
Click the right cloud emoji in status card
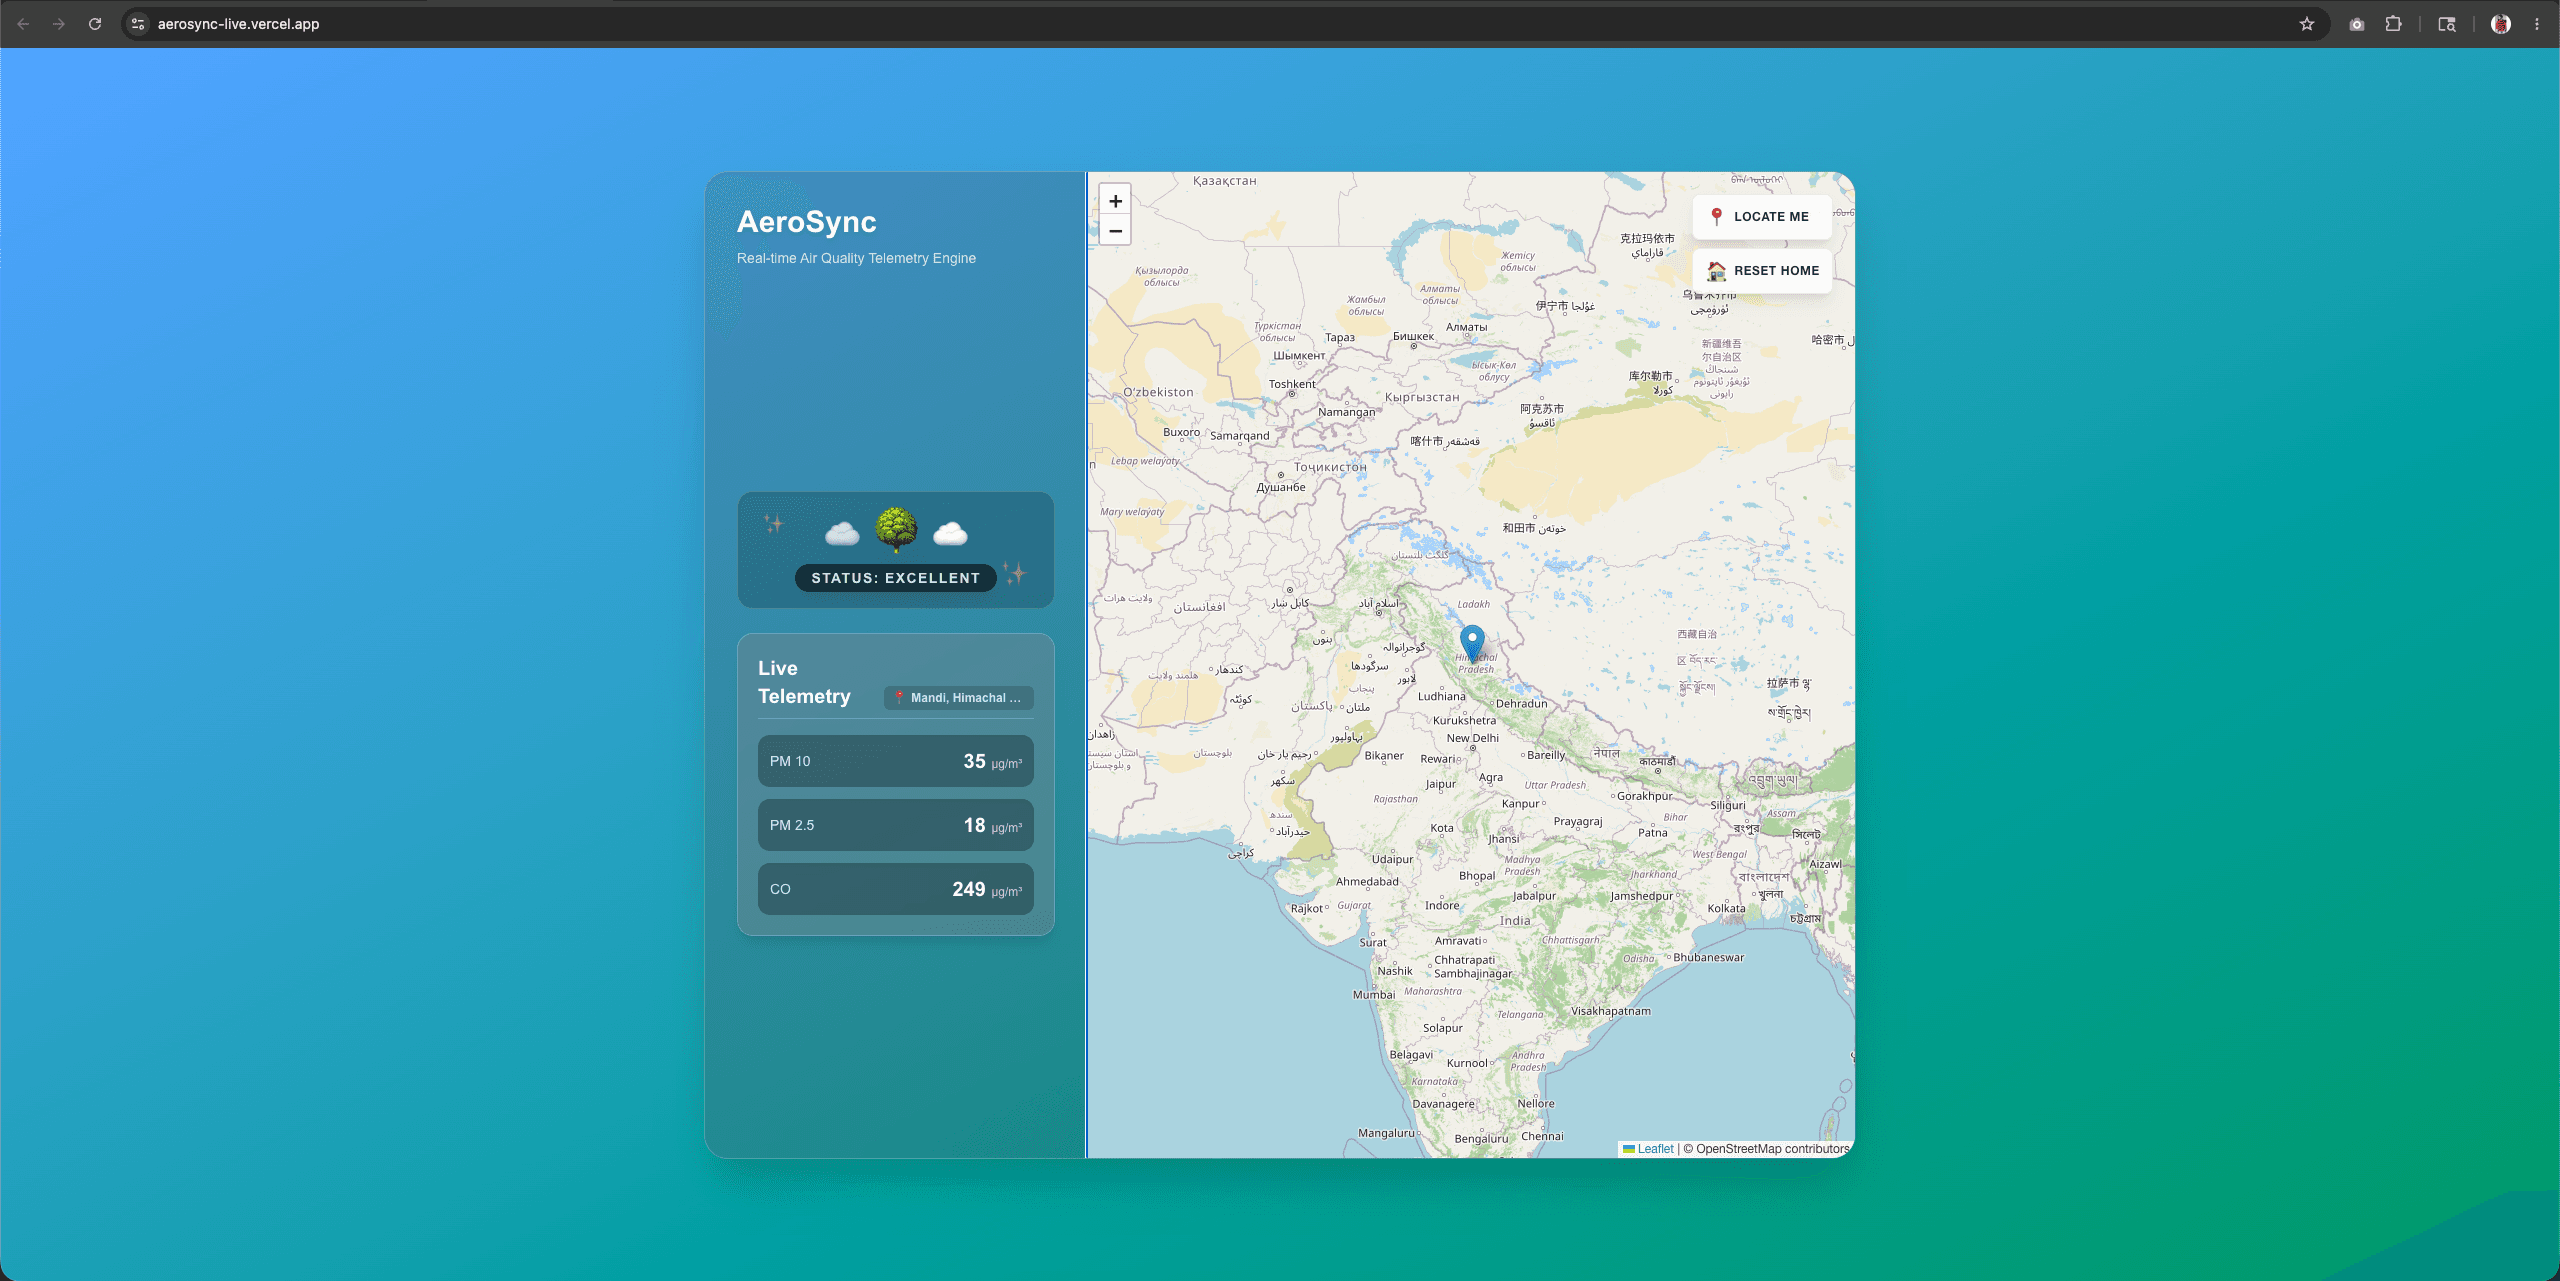pyautogui.click(x=950, y=533)
